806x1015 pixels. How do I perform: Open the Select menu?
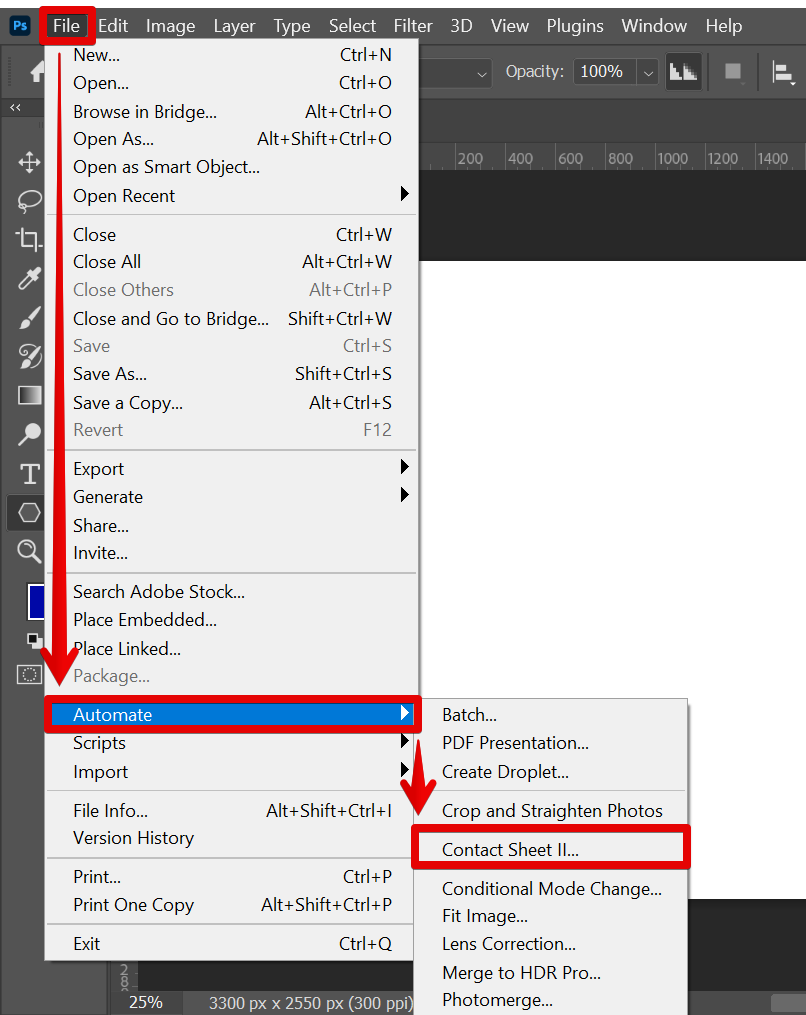352,26
